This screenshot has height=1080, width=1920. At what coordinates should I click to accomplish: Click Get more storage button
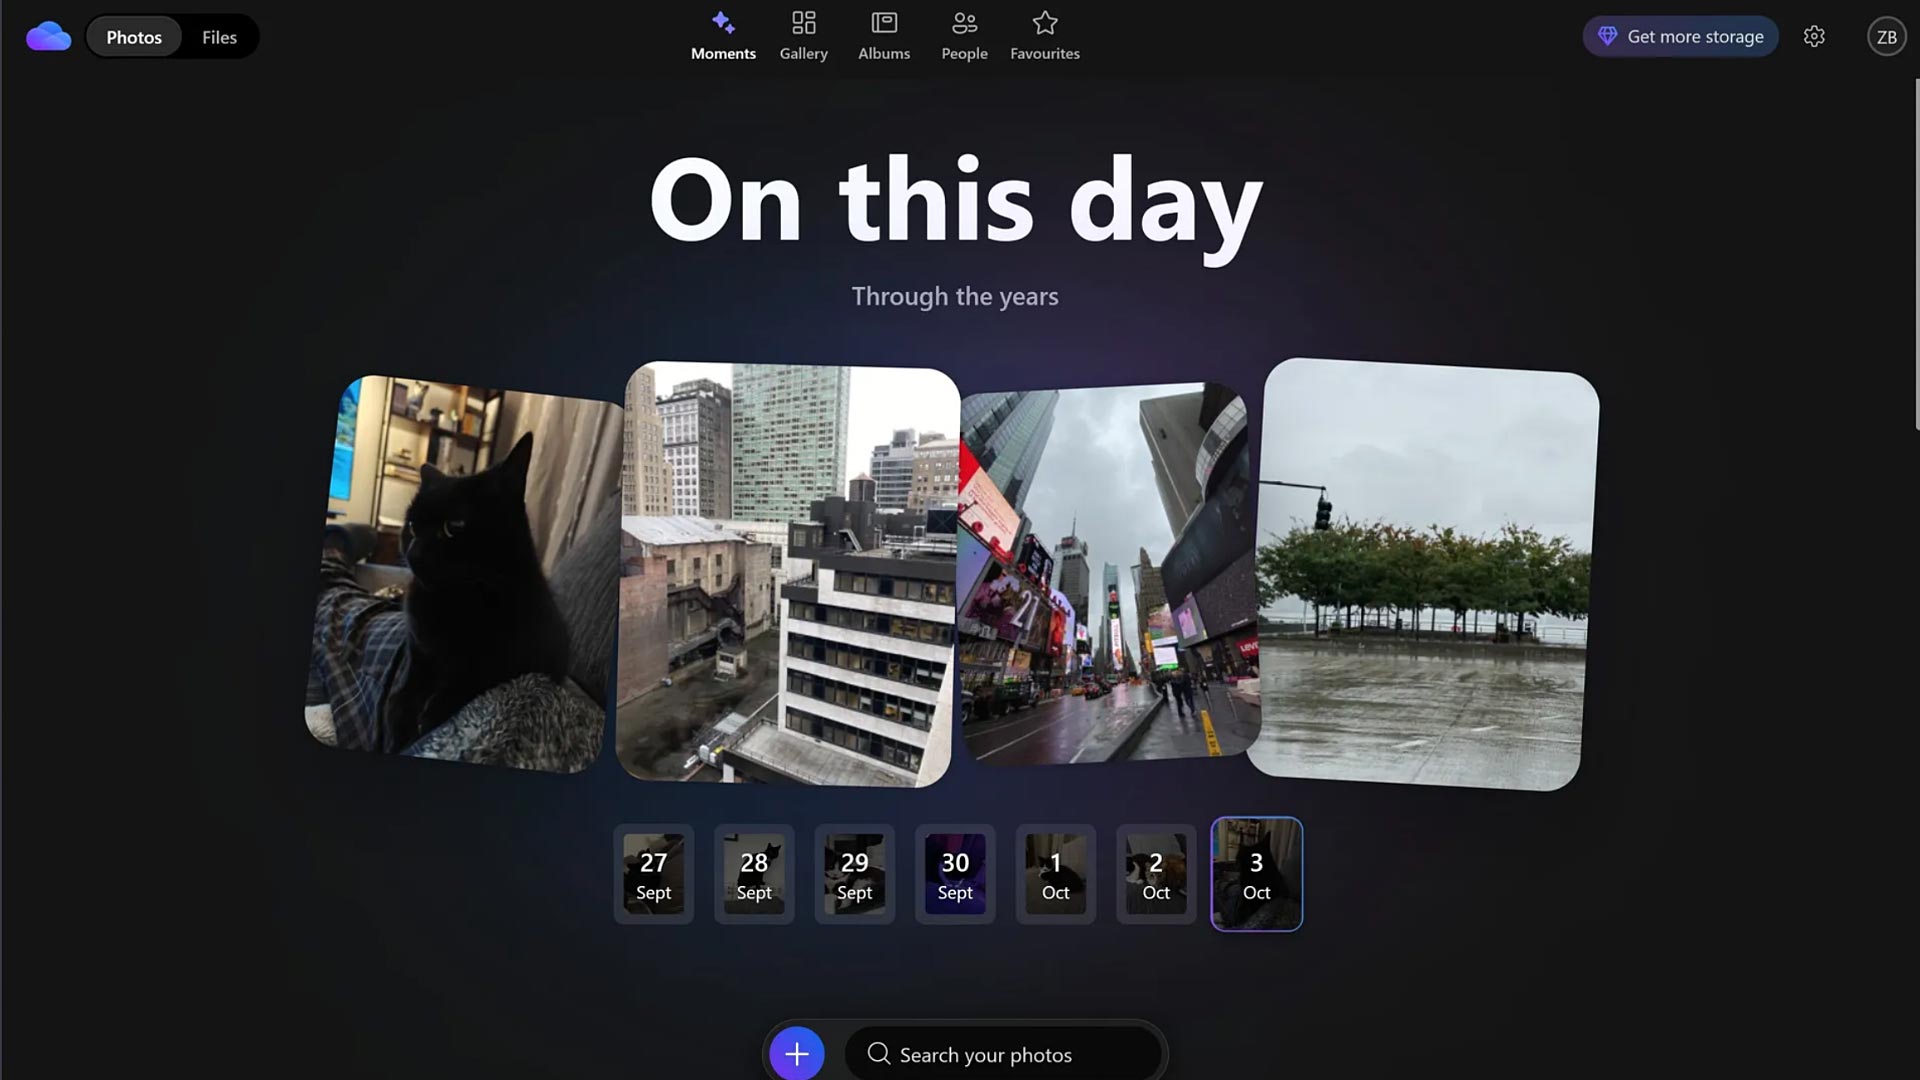point(1680,37)
